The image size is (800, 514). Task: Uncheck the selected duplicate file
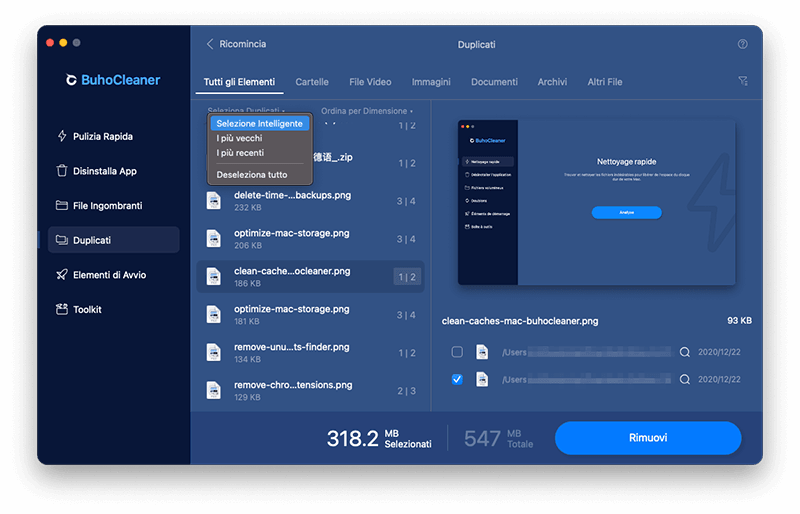[457, 379]
